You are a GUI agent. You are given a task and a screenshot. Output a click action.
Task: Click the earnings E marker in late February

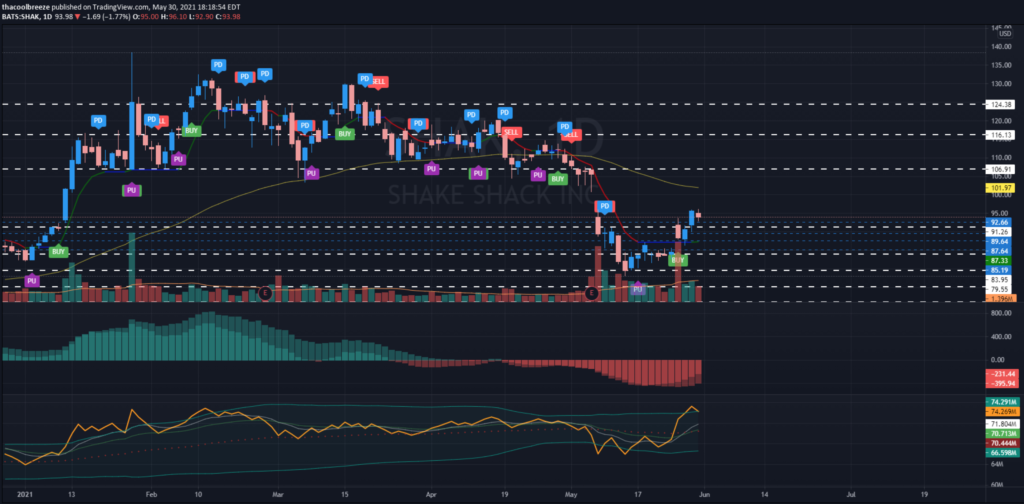tap(264, 293)
